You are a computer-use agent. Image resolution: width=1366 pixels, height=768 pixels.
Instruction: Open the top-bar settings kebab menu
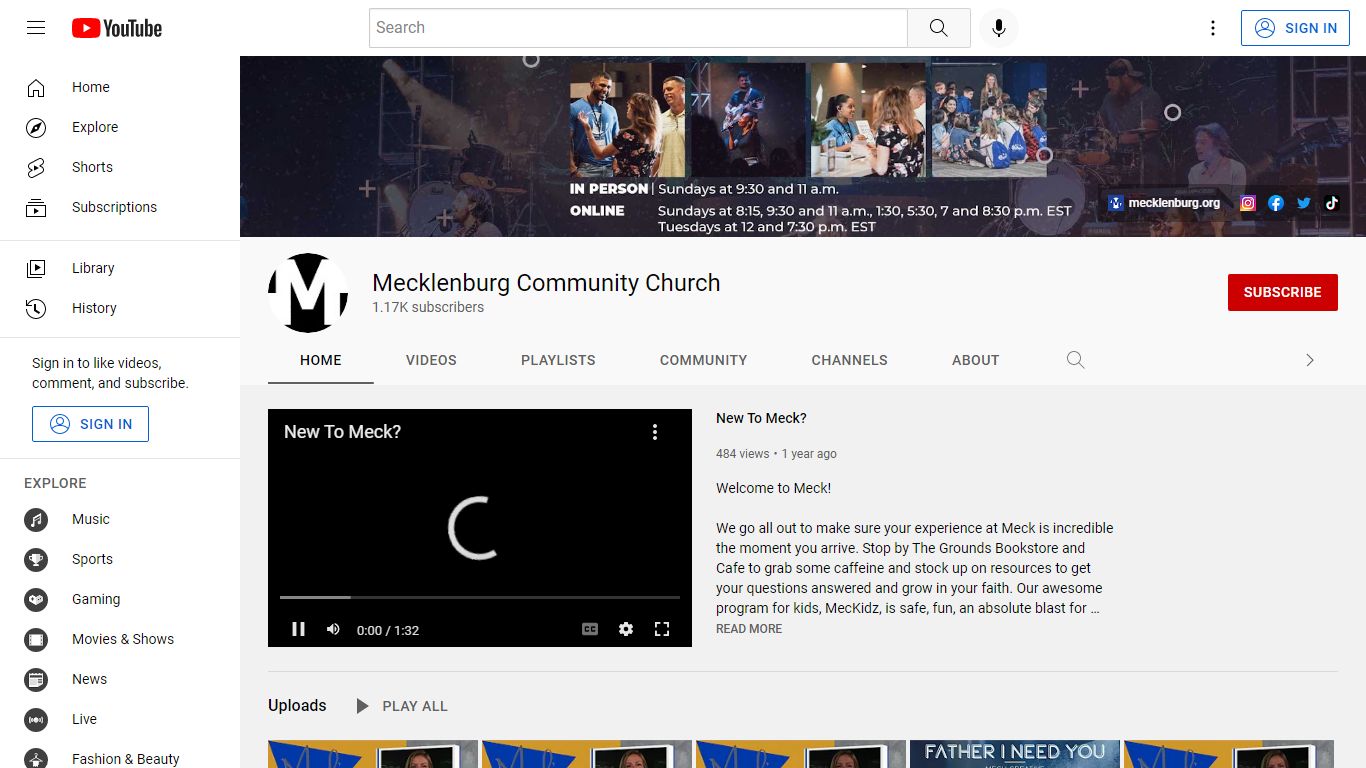click(x=1213, y=28)
